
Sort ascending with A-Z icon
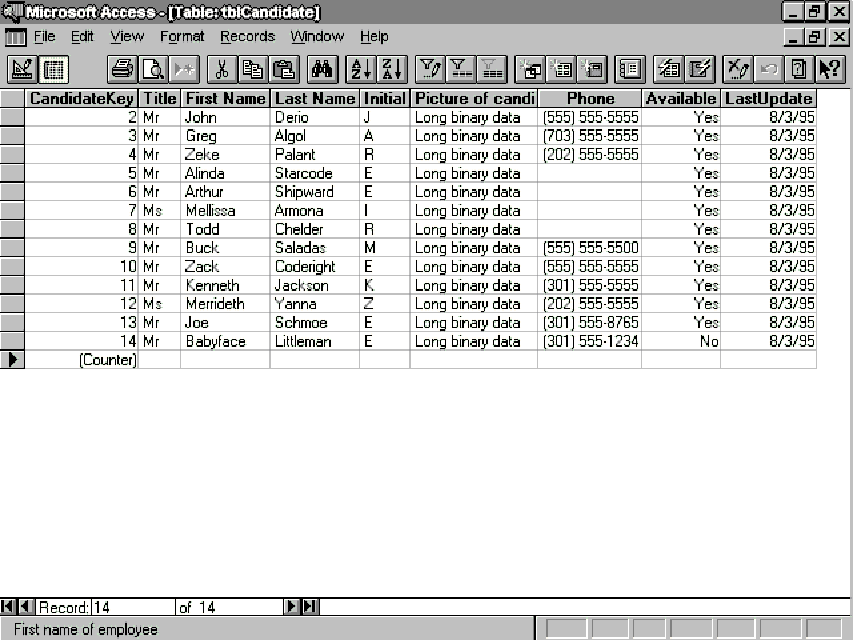[x=360, y=69]
